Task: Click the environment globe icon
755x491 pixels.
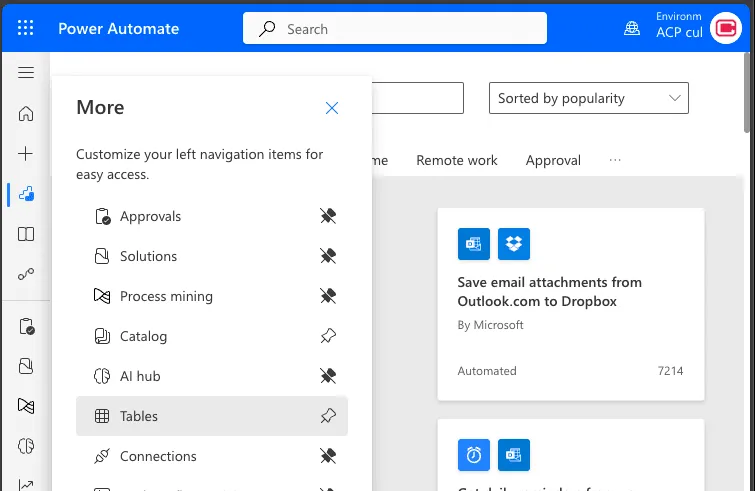Action: coord(632,28)
